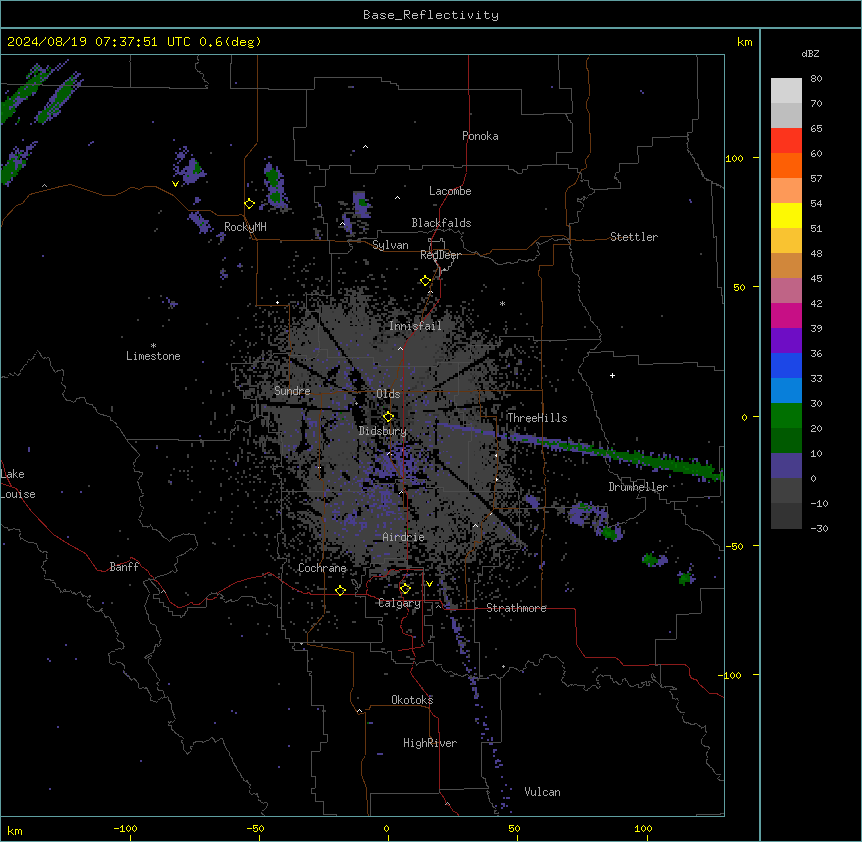Click the yellow diamond marker above Calgary
862x842 pixels.
(405, 589)
